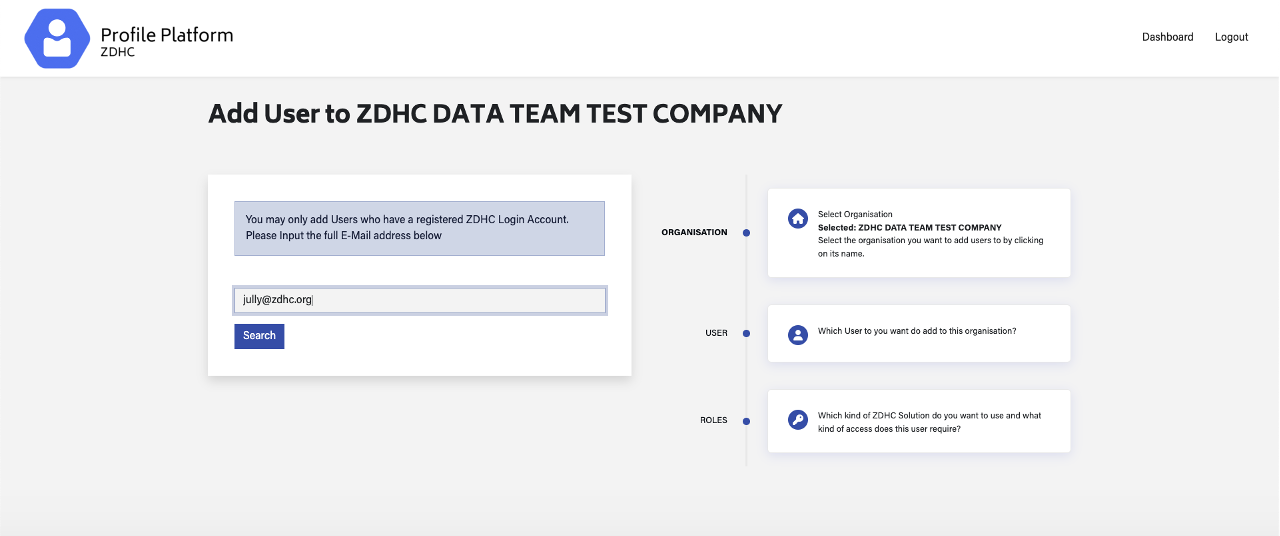Click the Profile Platform hexagon logo

[x=58, y=39]
